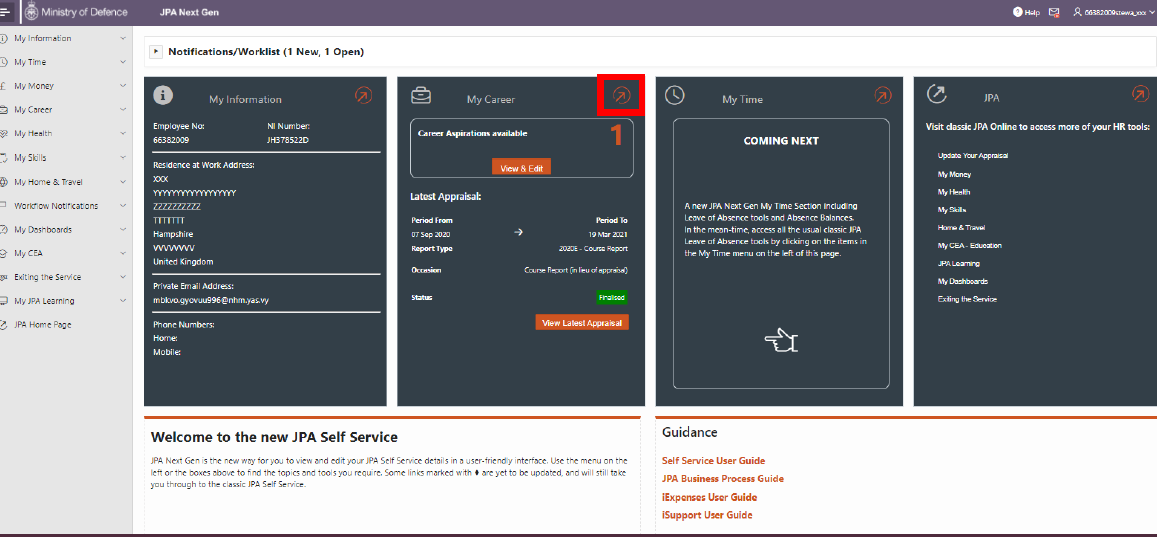
Task: Expand the Notifications/Worklist section
Action: (x=157, y=51)
